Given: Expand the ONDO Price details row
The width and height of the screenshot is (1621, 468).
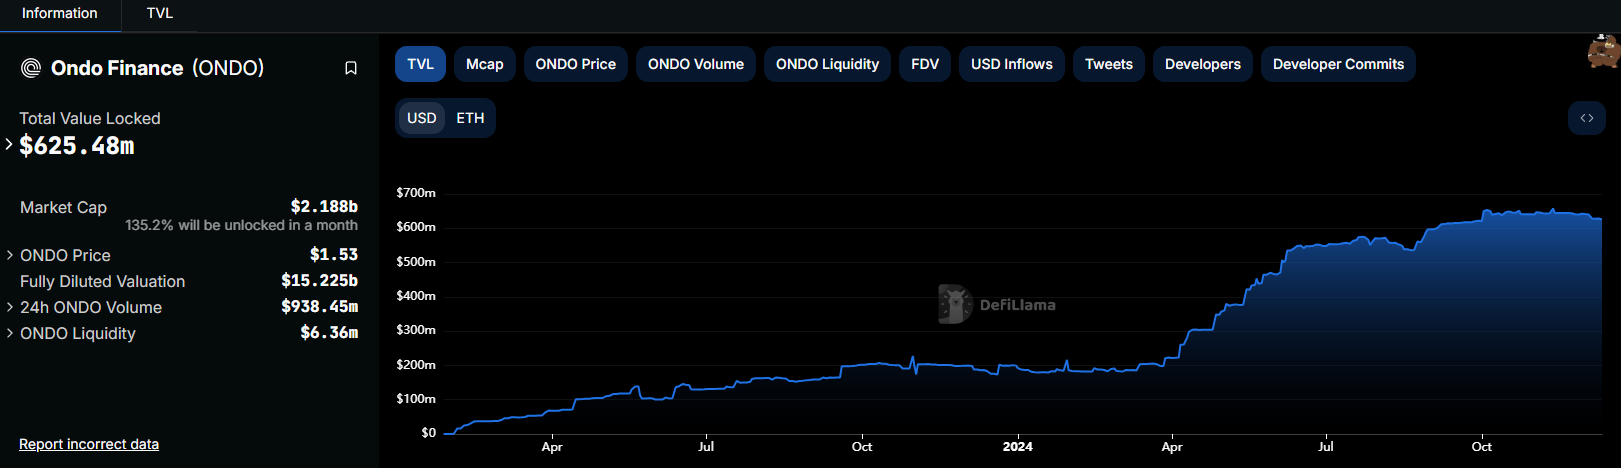Looking at the screenshot, I should click(x=10, y=255).
